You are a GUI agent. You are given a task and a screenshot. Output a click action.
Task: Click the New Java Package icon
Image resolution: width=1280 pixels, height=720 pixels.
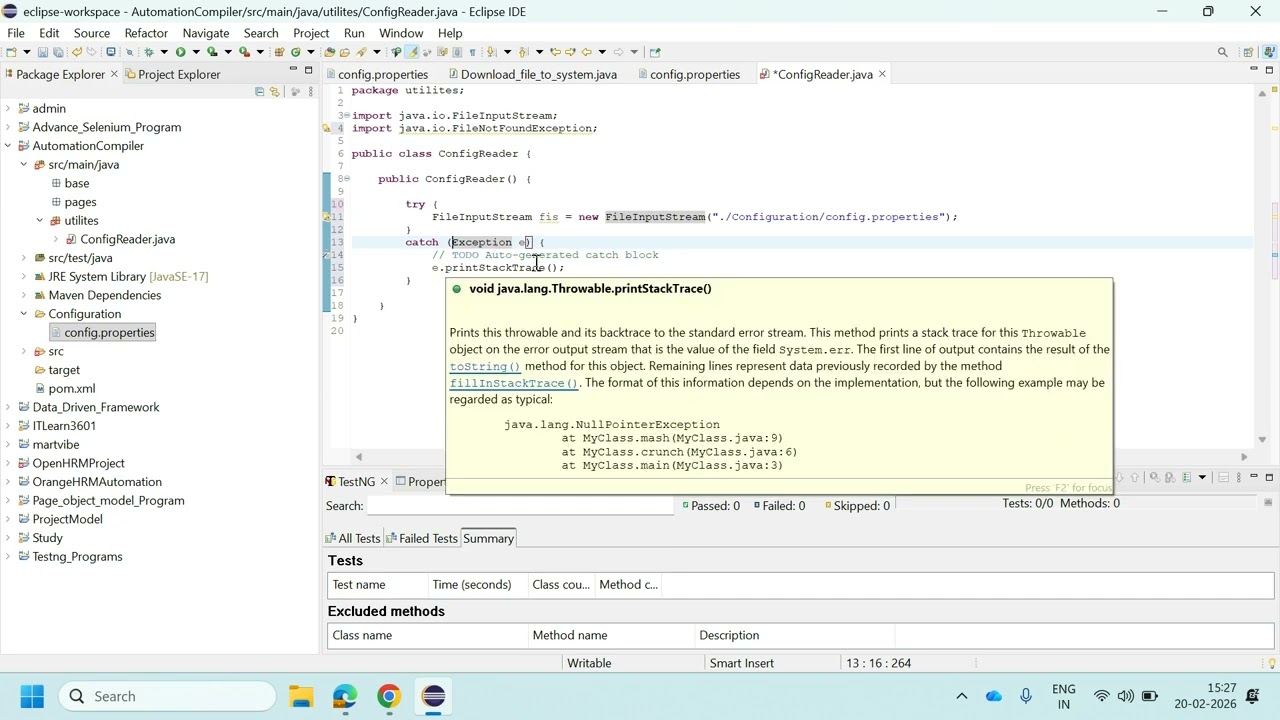[x=279, y=52]
